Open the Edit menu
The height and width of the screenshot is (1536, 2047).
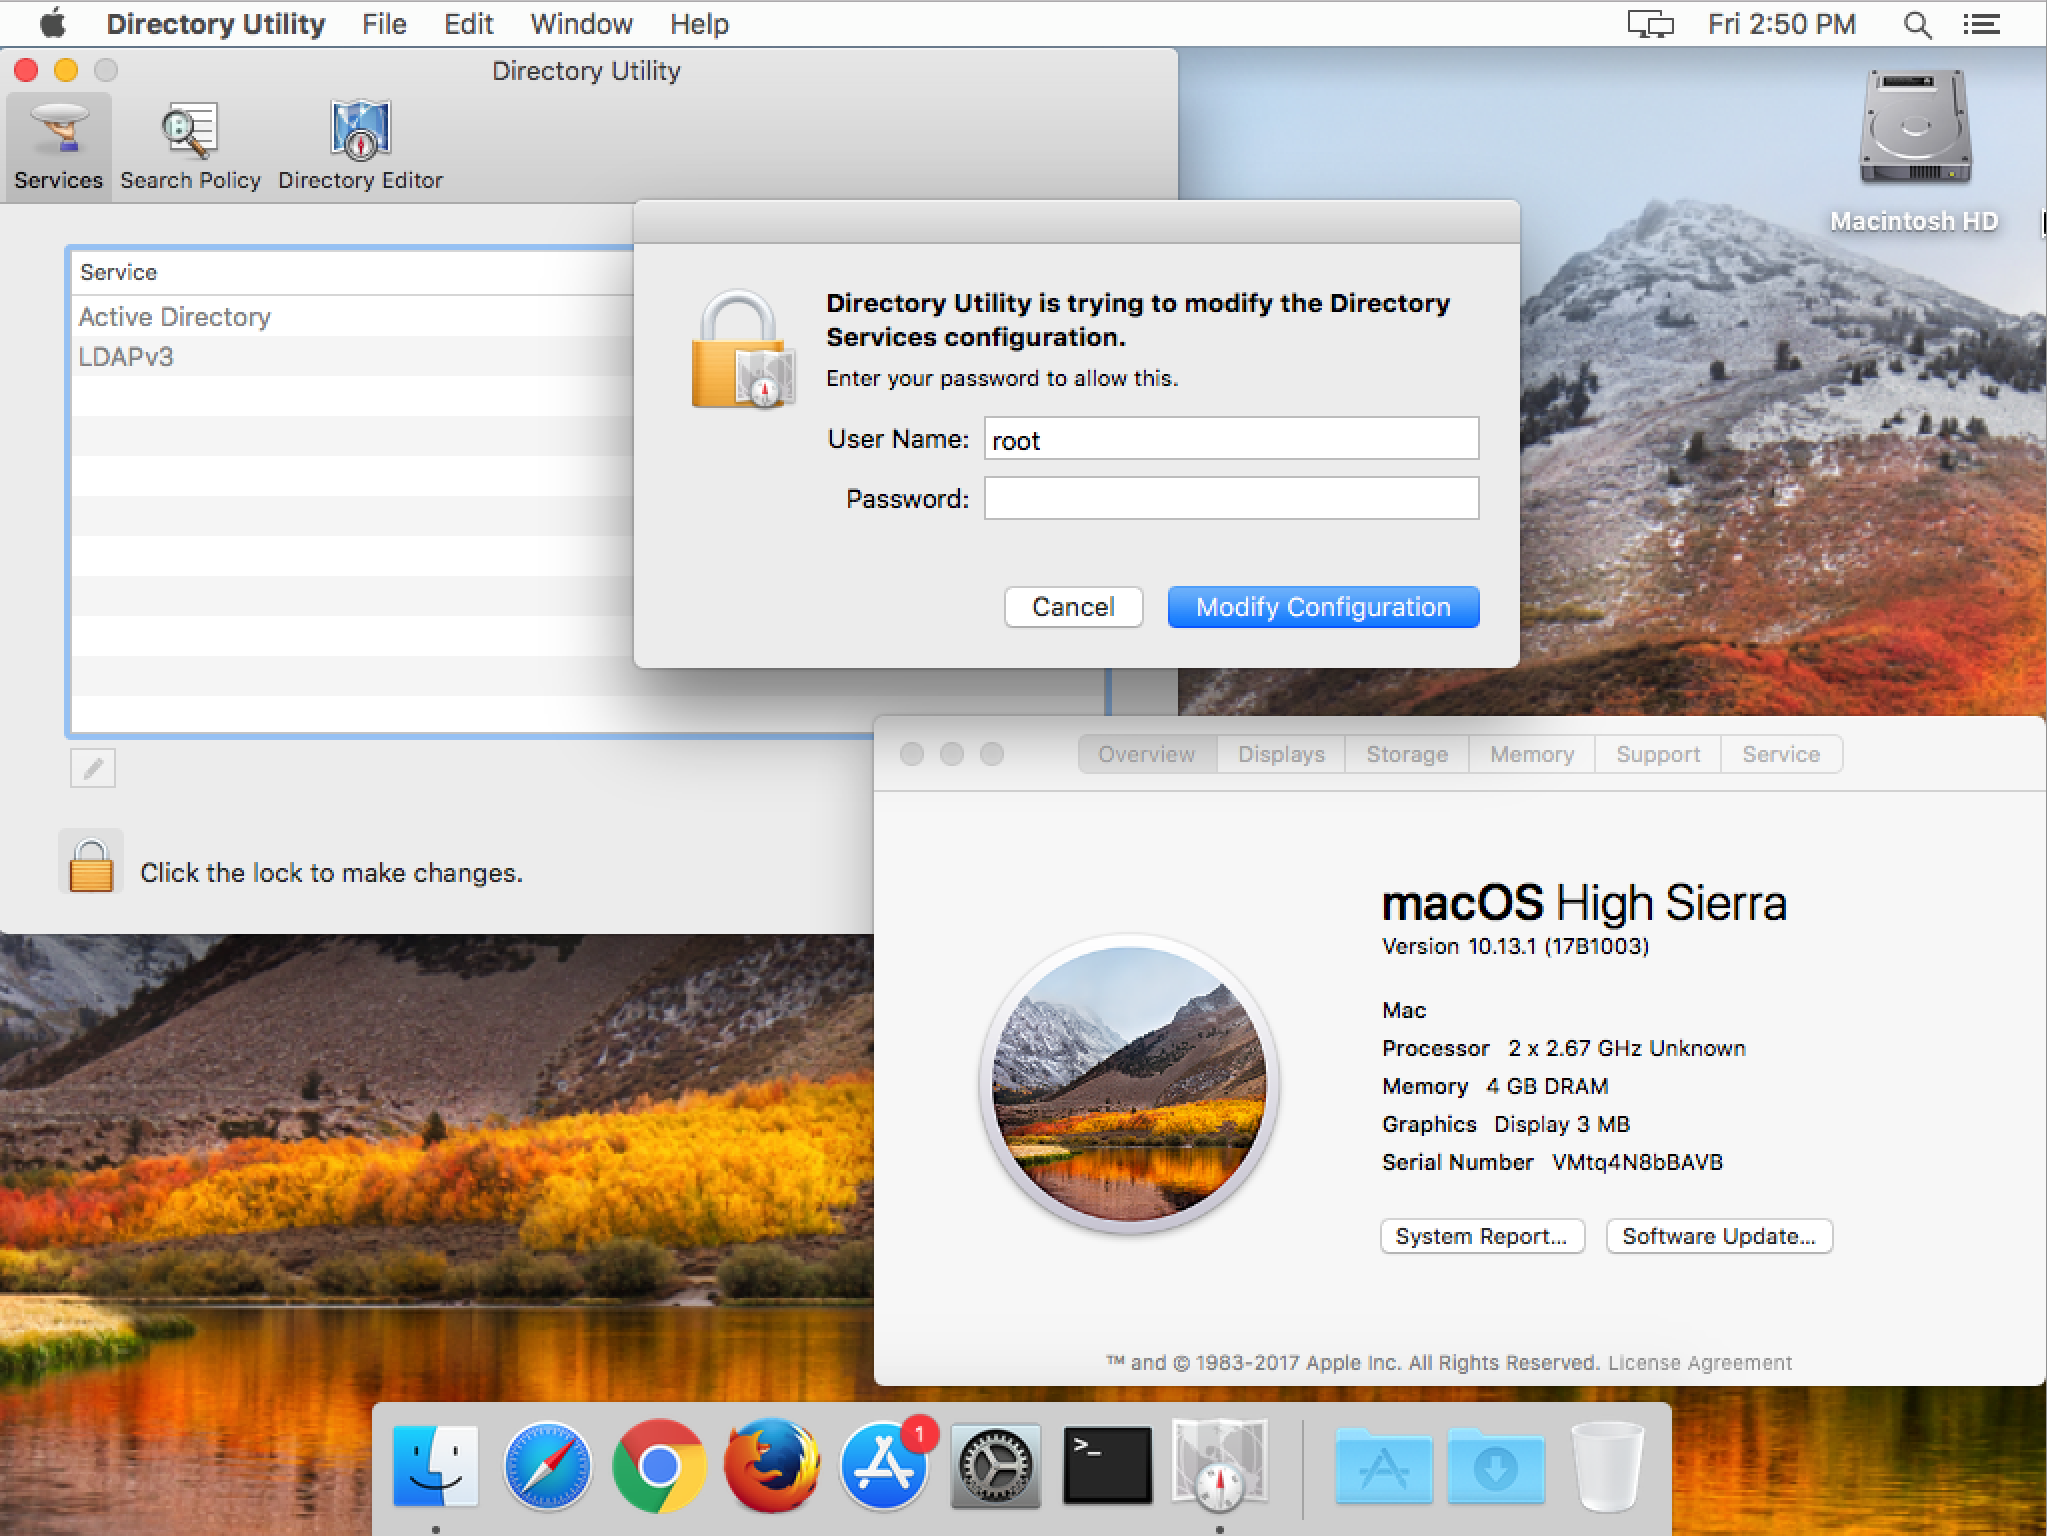point(468,24)
